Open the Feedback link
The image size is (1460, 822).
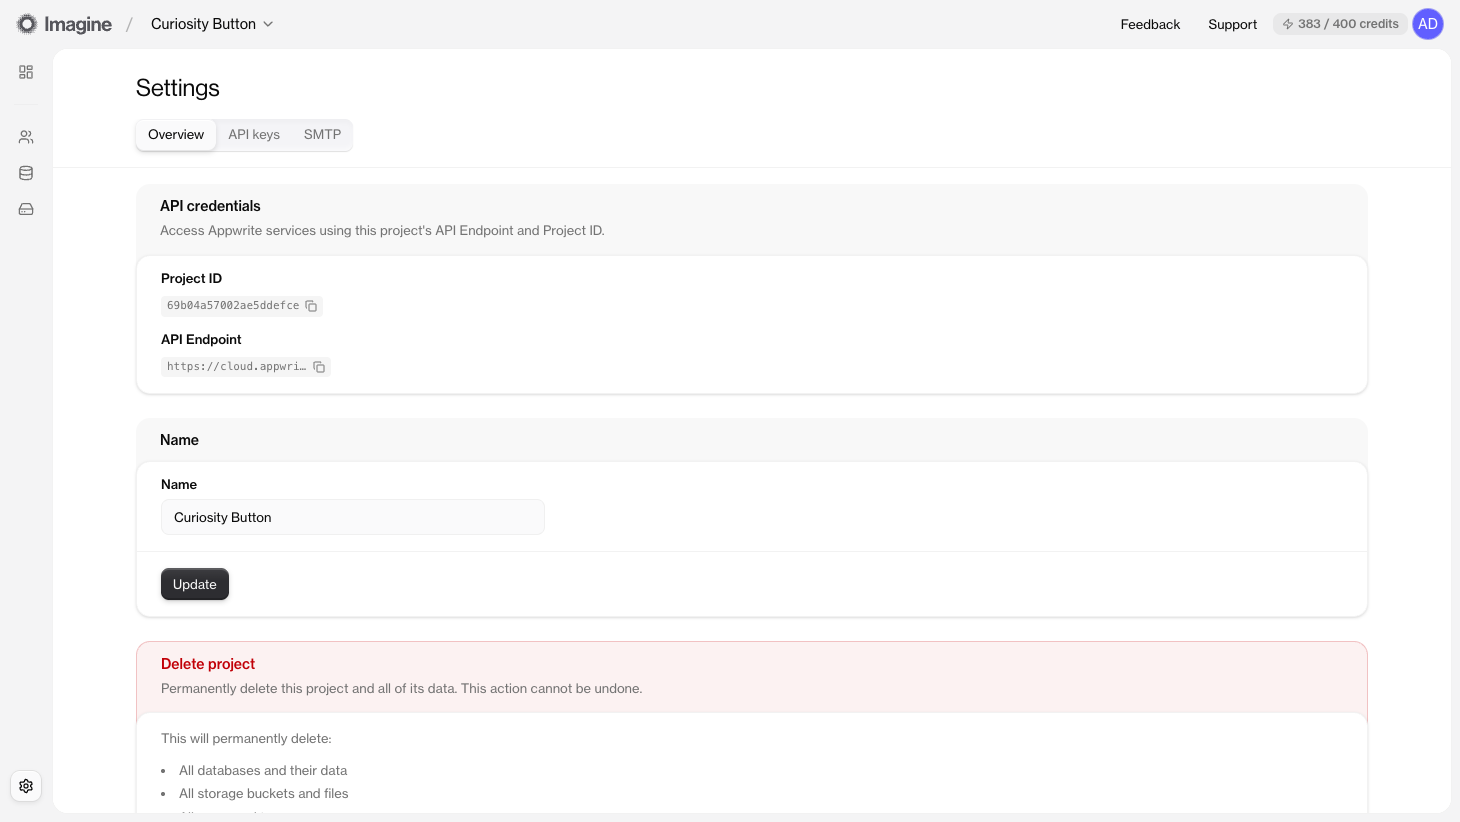tap(1150, 24)
